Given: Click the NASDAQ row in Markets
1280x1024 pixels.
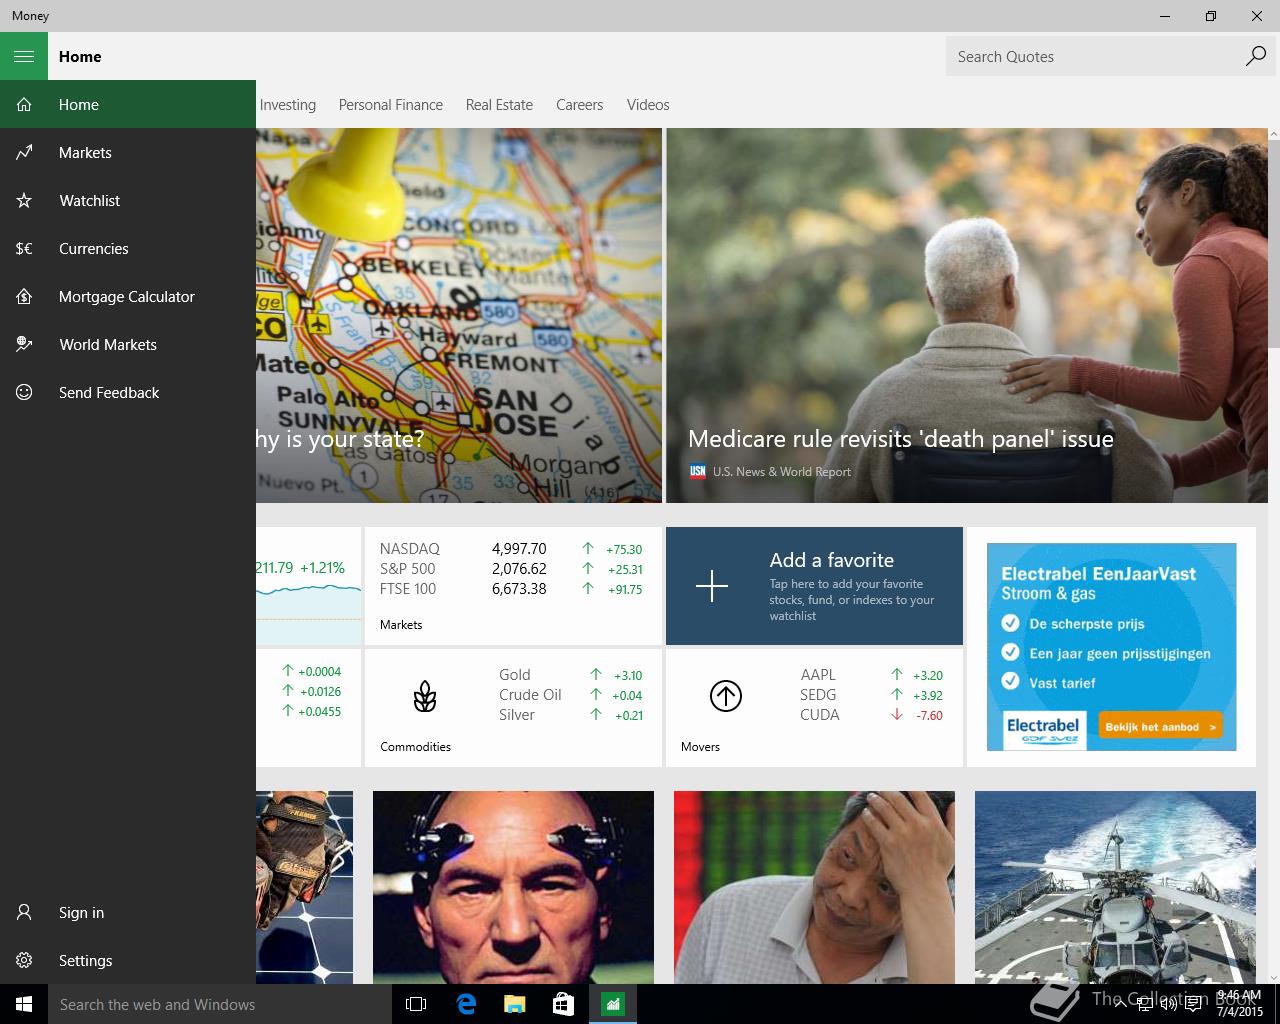Looking at the screenshot, I should tap(511, 548).
